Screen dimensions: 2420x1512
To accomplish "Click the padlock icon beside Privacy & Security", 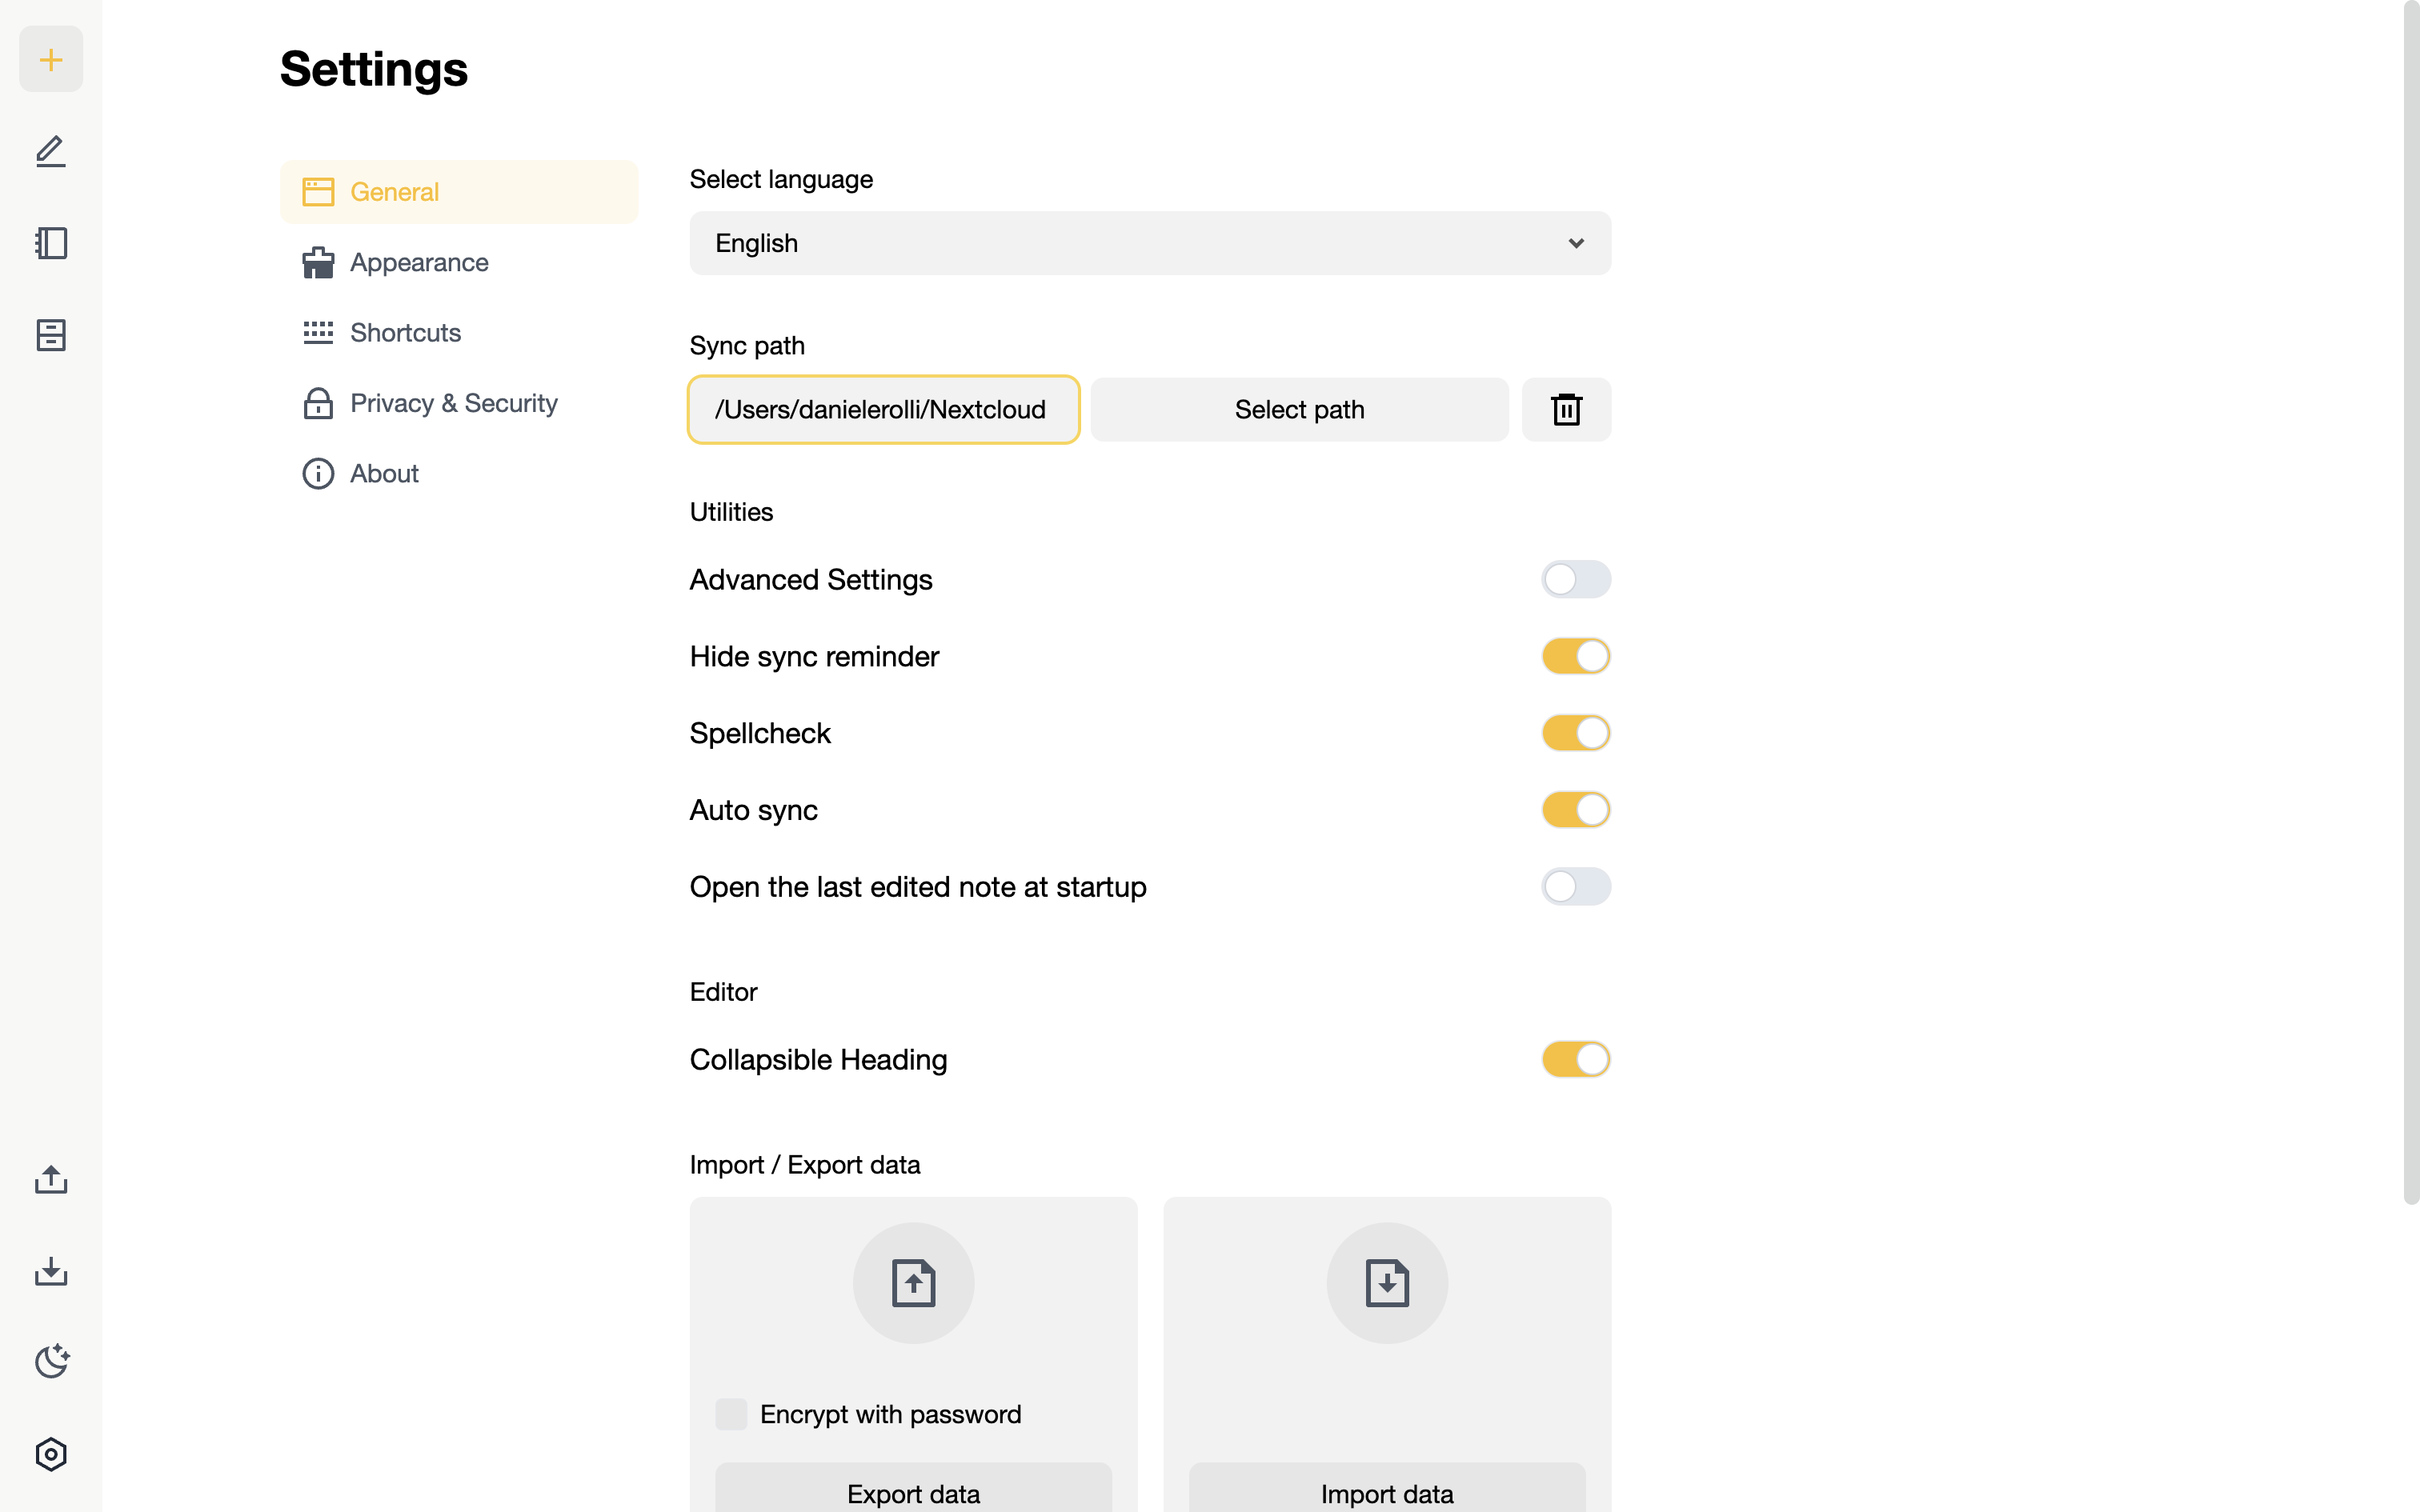I will (318, 403).
